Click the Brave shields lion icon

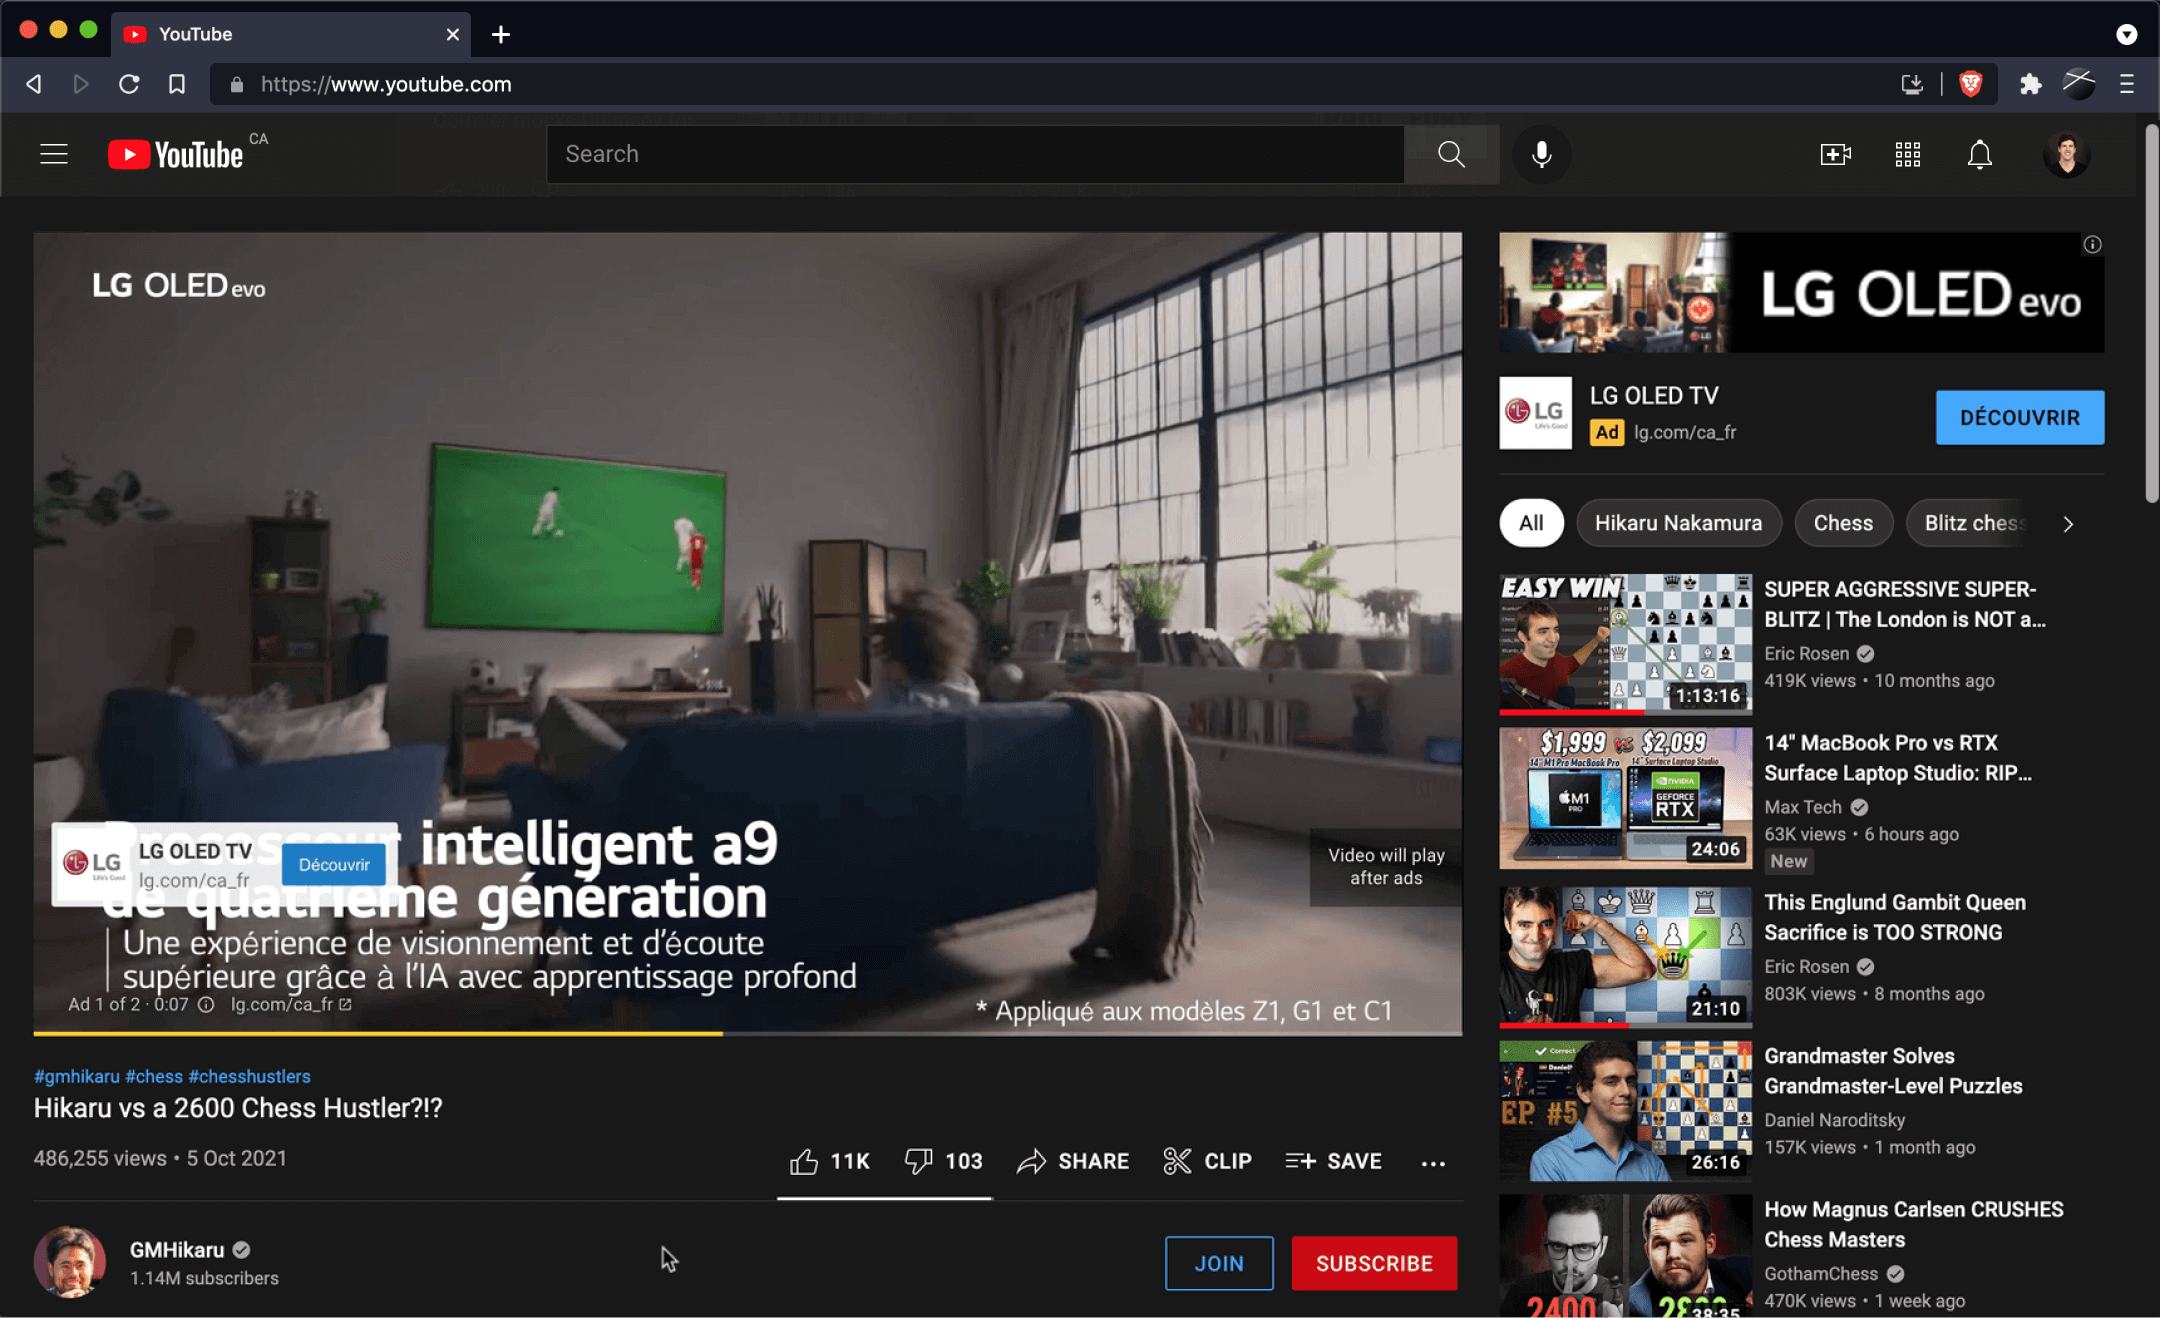(x=1971, y=84)
